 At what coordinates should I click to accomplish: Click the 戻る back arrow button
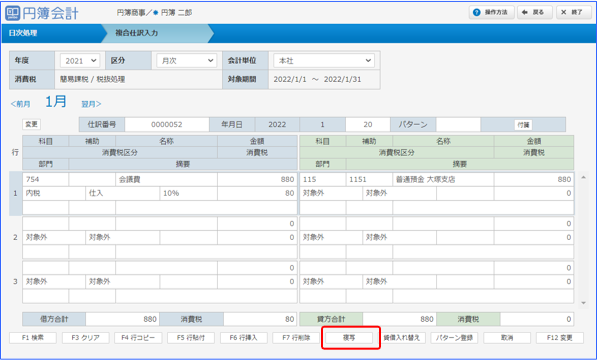tap(534, 13)
